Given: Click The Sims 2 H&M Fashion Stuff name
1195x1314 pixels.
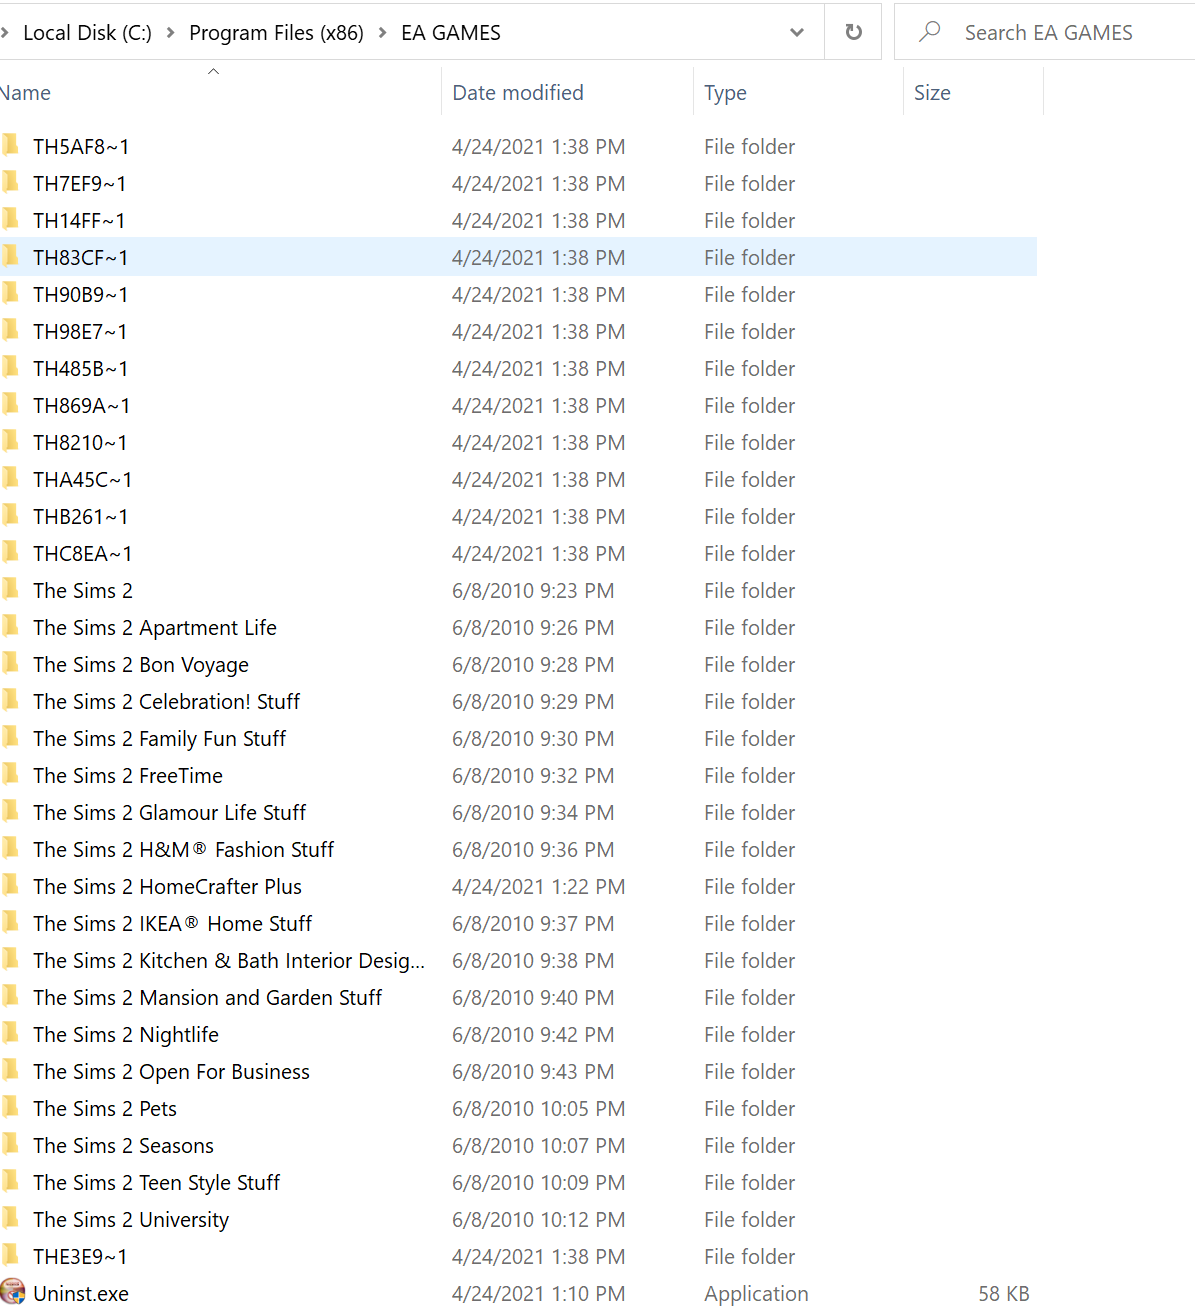Looking at the screenshot, I should pos(183,850).
